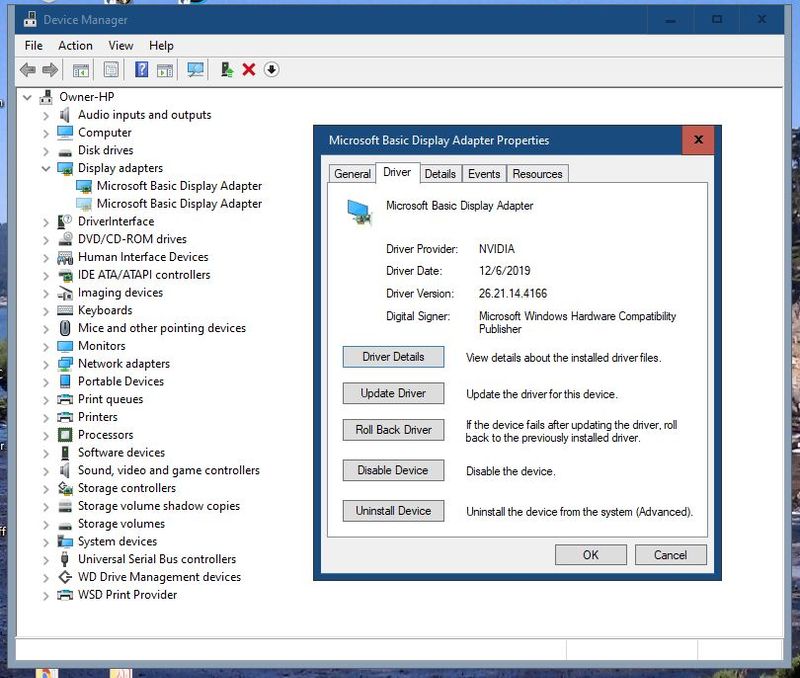
Task: Expand the Computer category
Action: (46, 133)
